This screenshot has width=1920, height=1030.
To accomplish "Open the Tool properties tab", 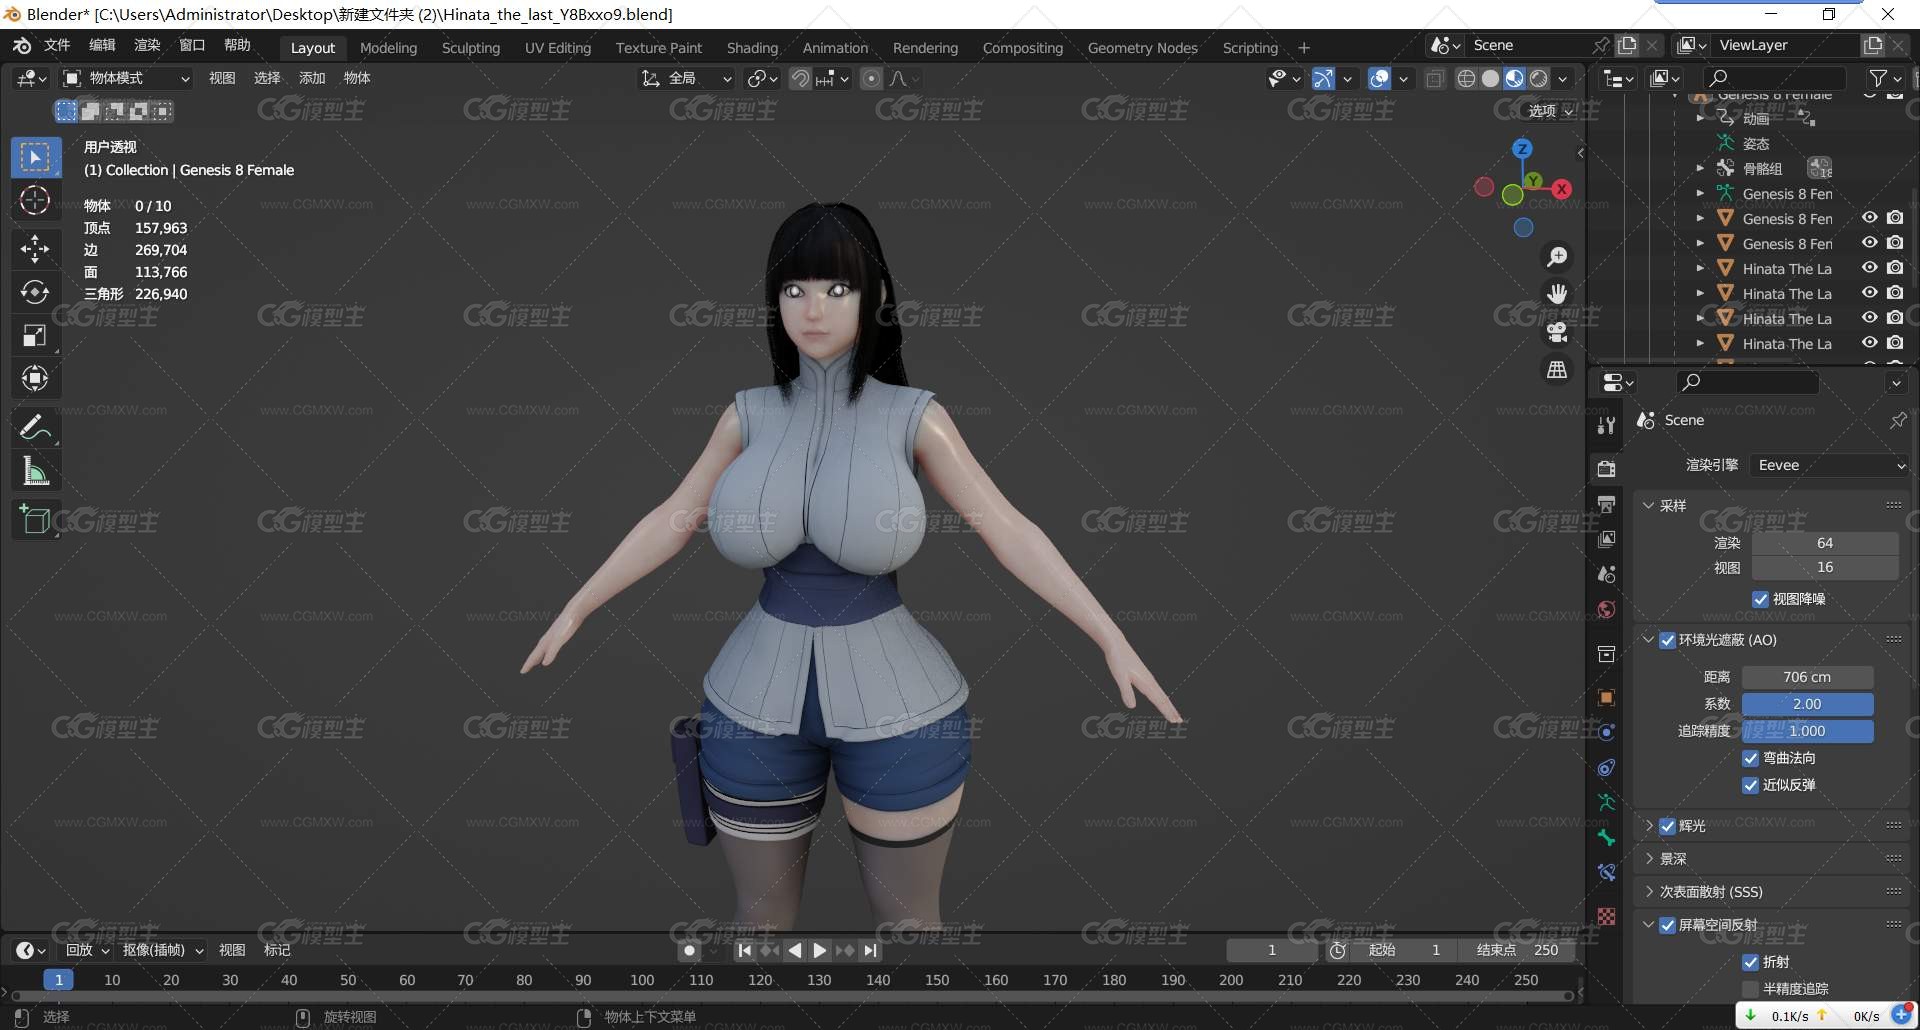I will [1606, 425].
